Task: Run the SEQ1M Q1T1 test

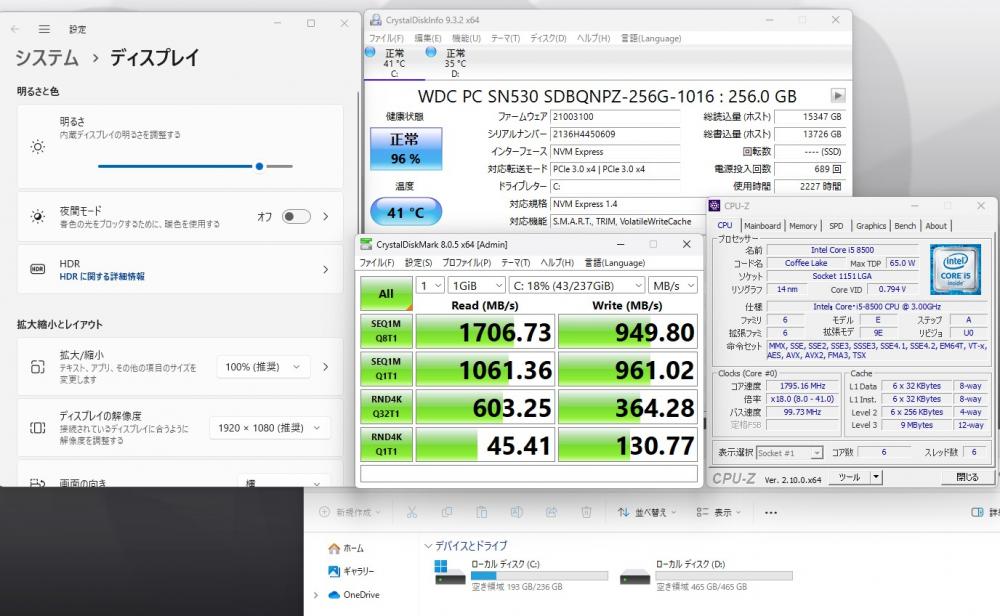Action: tap(386, 369)
